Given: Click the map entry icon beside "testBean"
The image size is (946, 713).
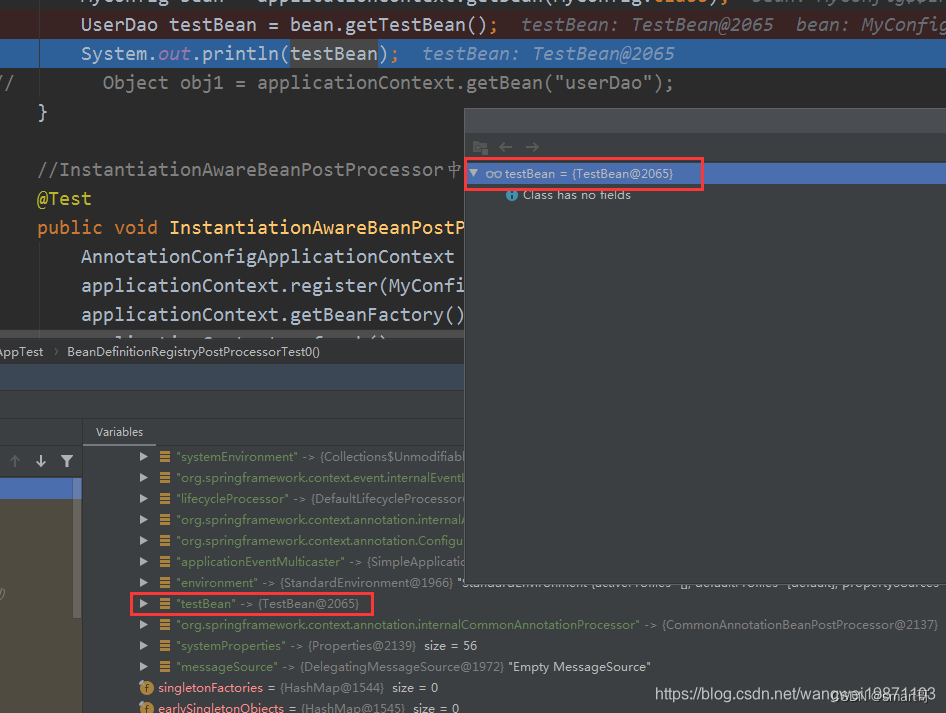Looking at the screenshot, I should [x=164, y=603].
